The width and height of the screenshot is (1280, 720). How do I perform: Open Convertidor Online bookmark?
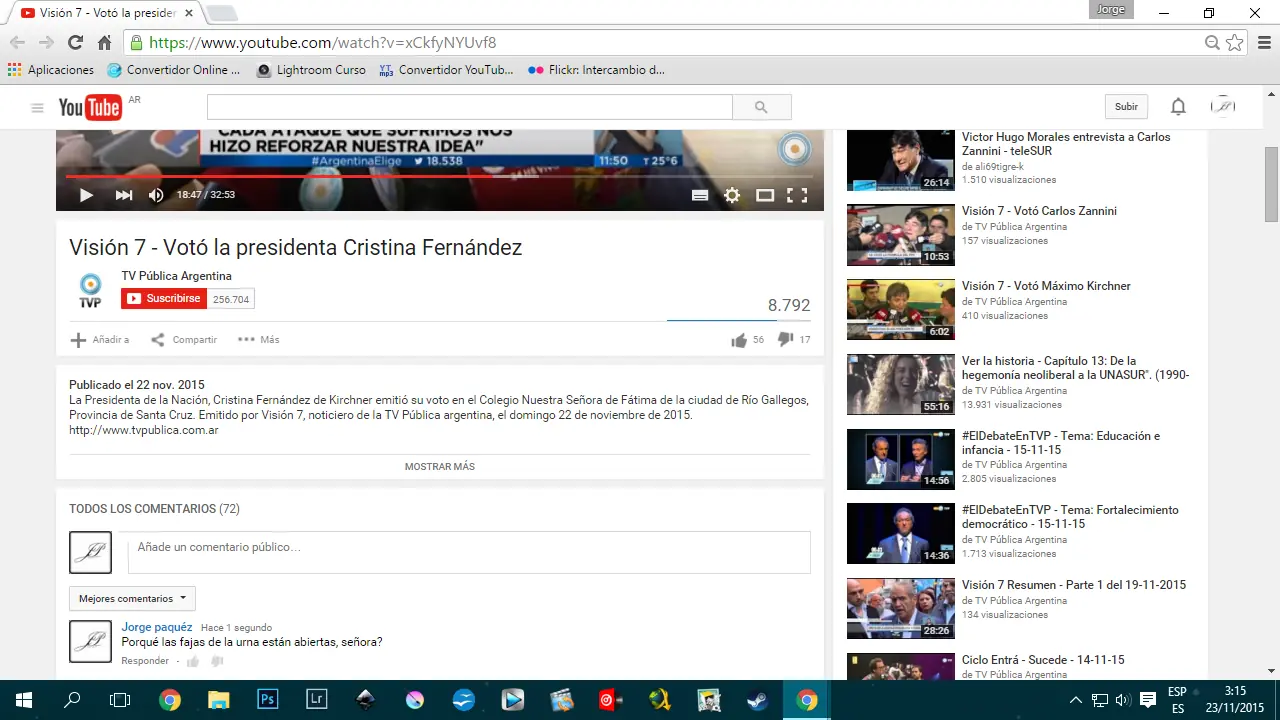(x=174, y=70)
